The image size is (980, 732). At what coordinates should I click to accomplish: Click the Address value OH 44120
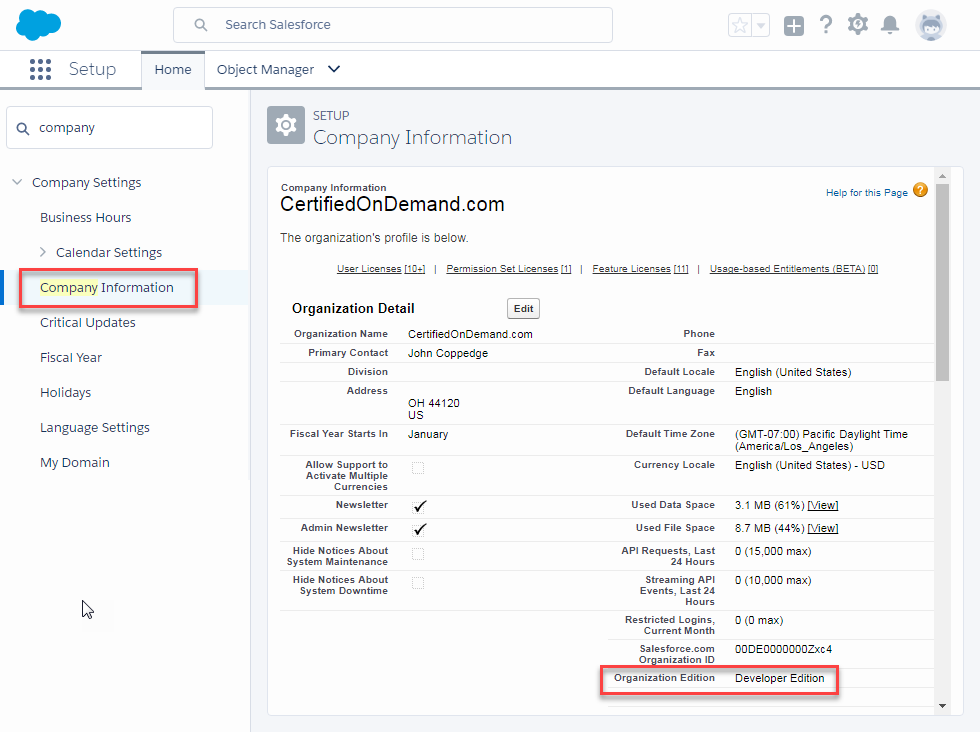coord(434,403)
